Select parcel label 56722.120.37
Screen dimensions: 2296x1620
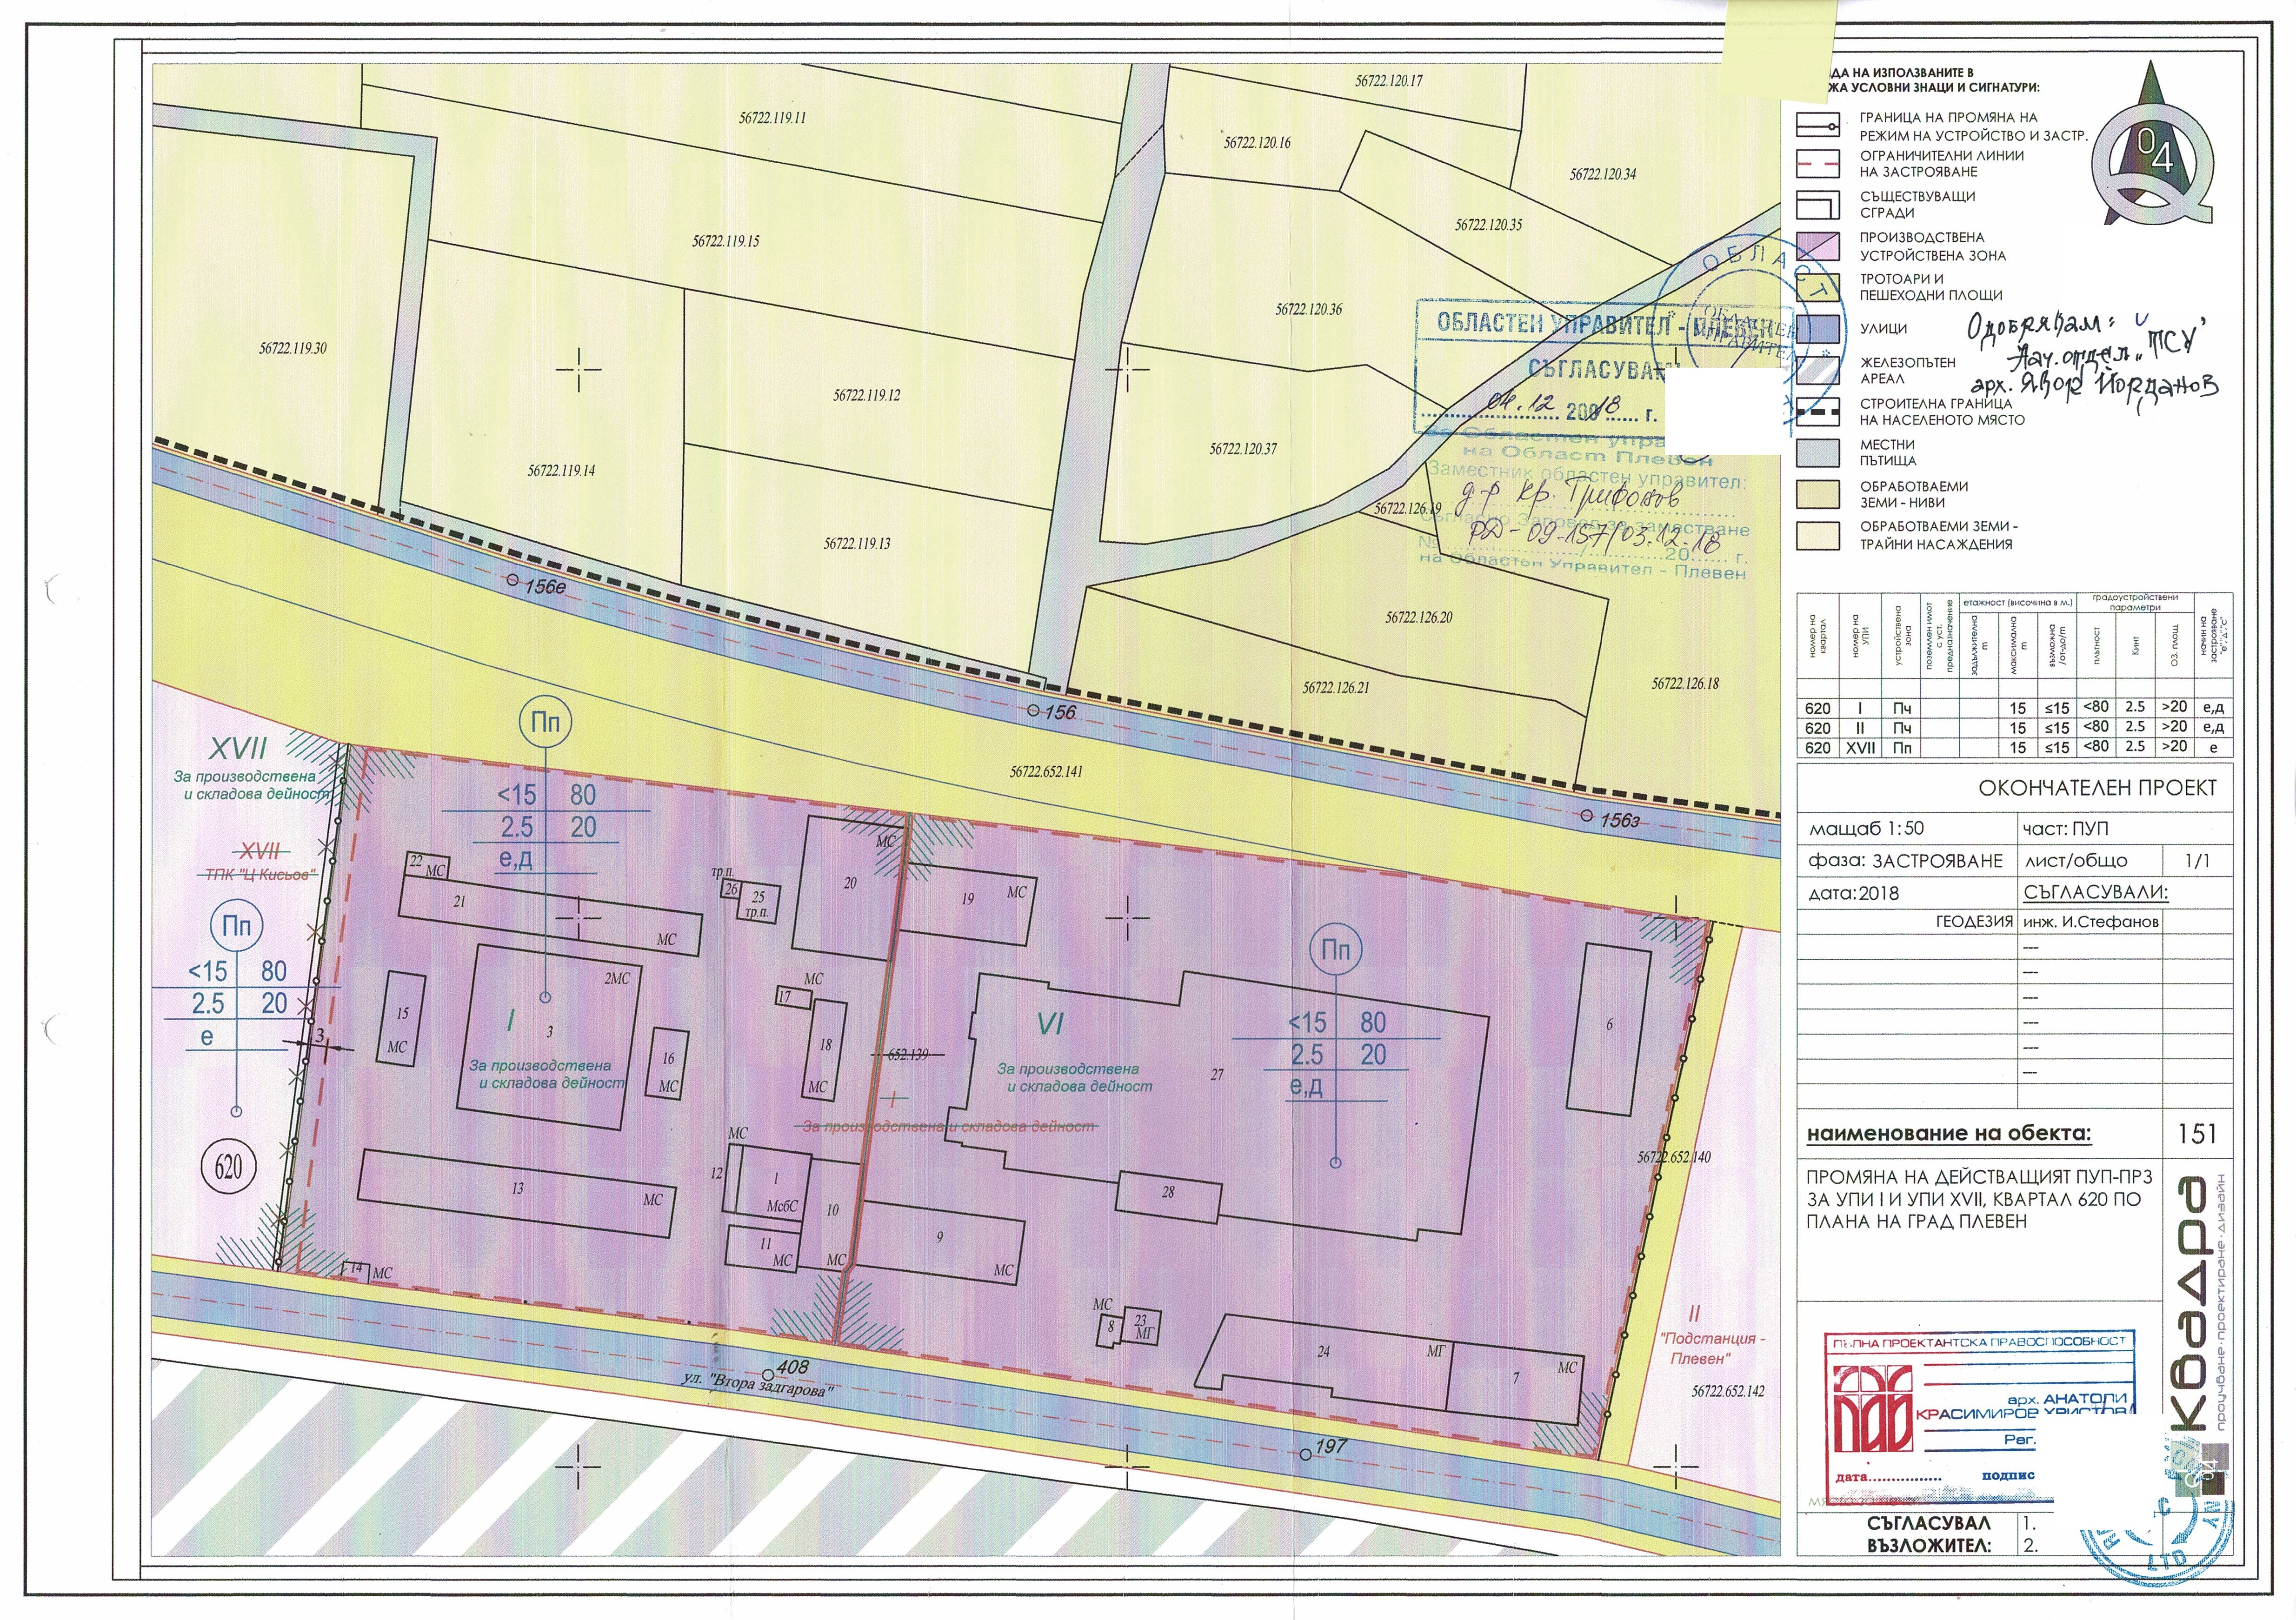point(1243,449)
